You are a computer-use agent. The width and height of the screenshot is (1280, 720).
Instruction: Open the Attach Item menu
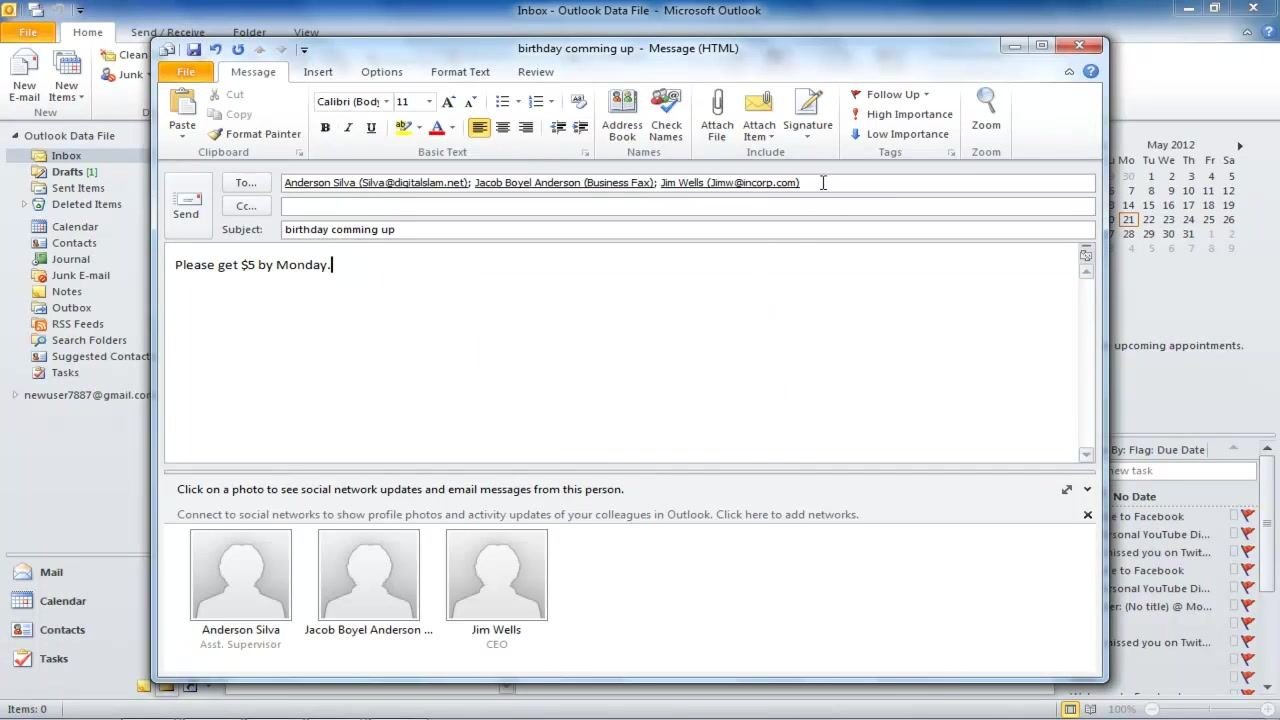(759, 116)
